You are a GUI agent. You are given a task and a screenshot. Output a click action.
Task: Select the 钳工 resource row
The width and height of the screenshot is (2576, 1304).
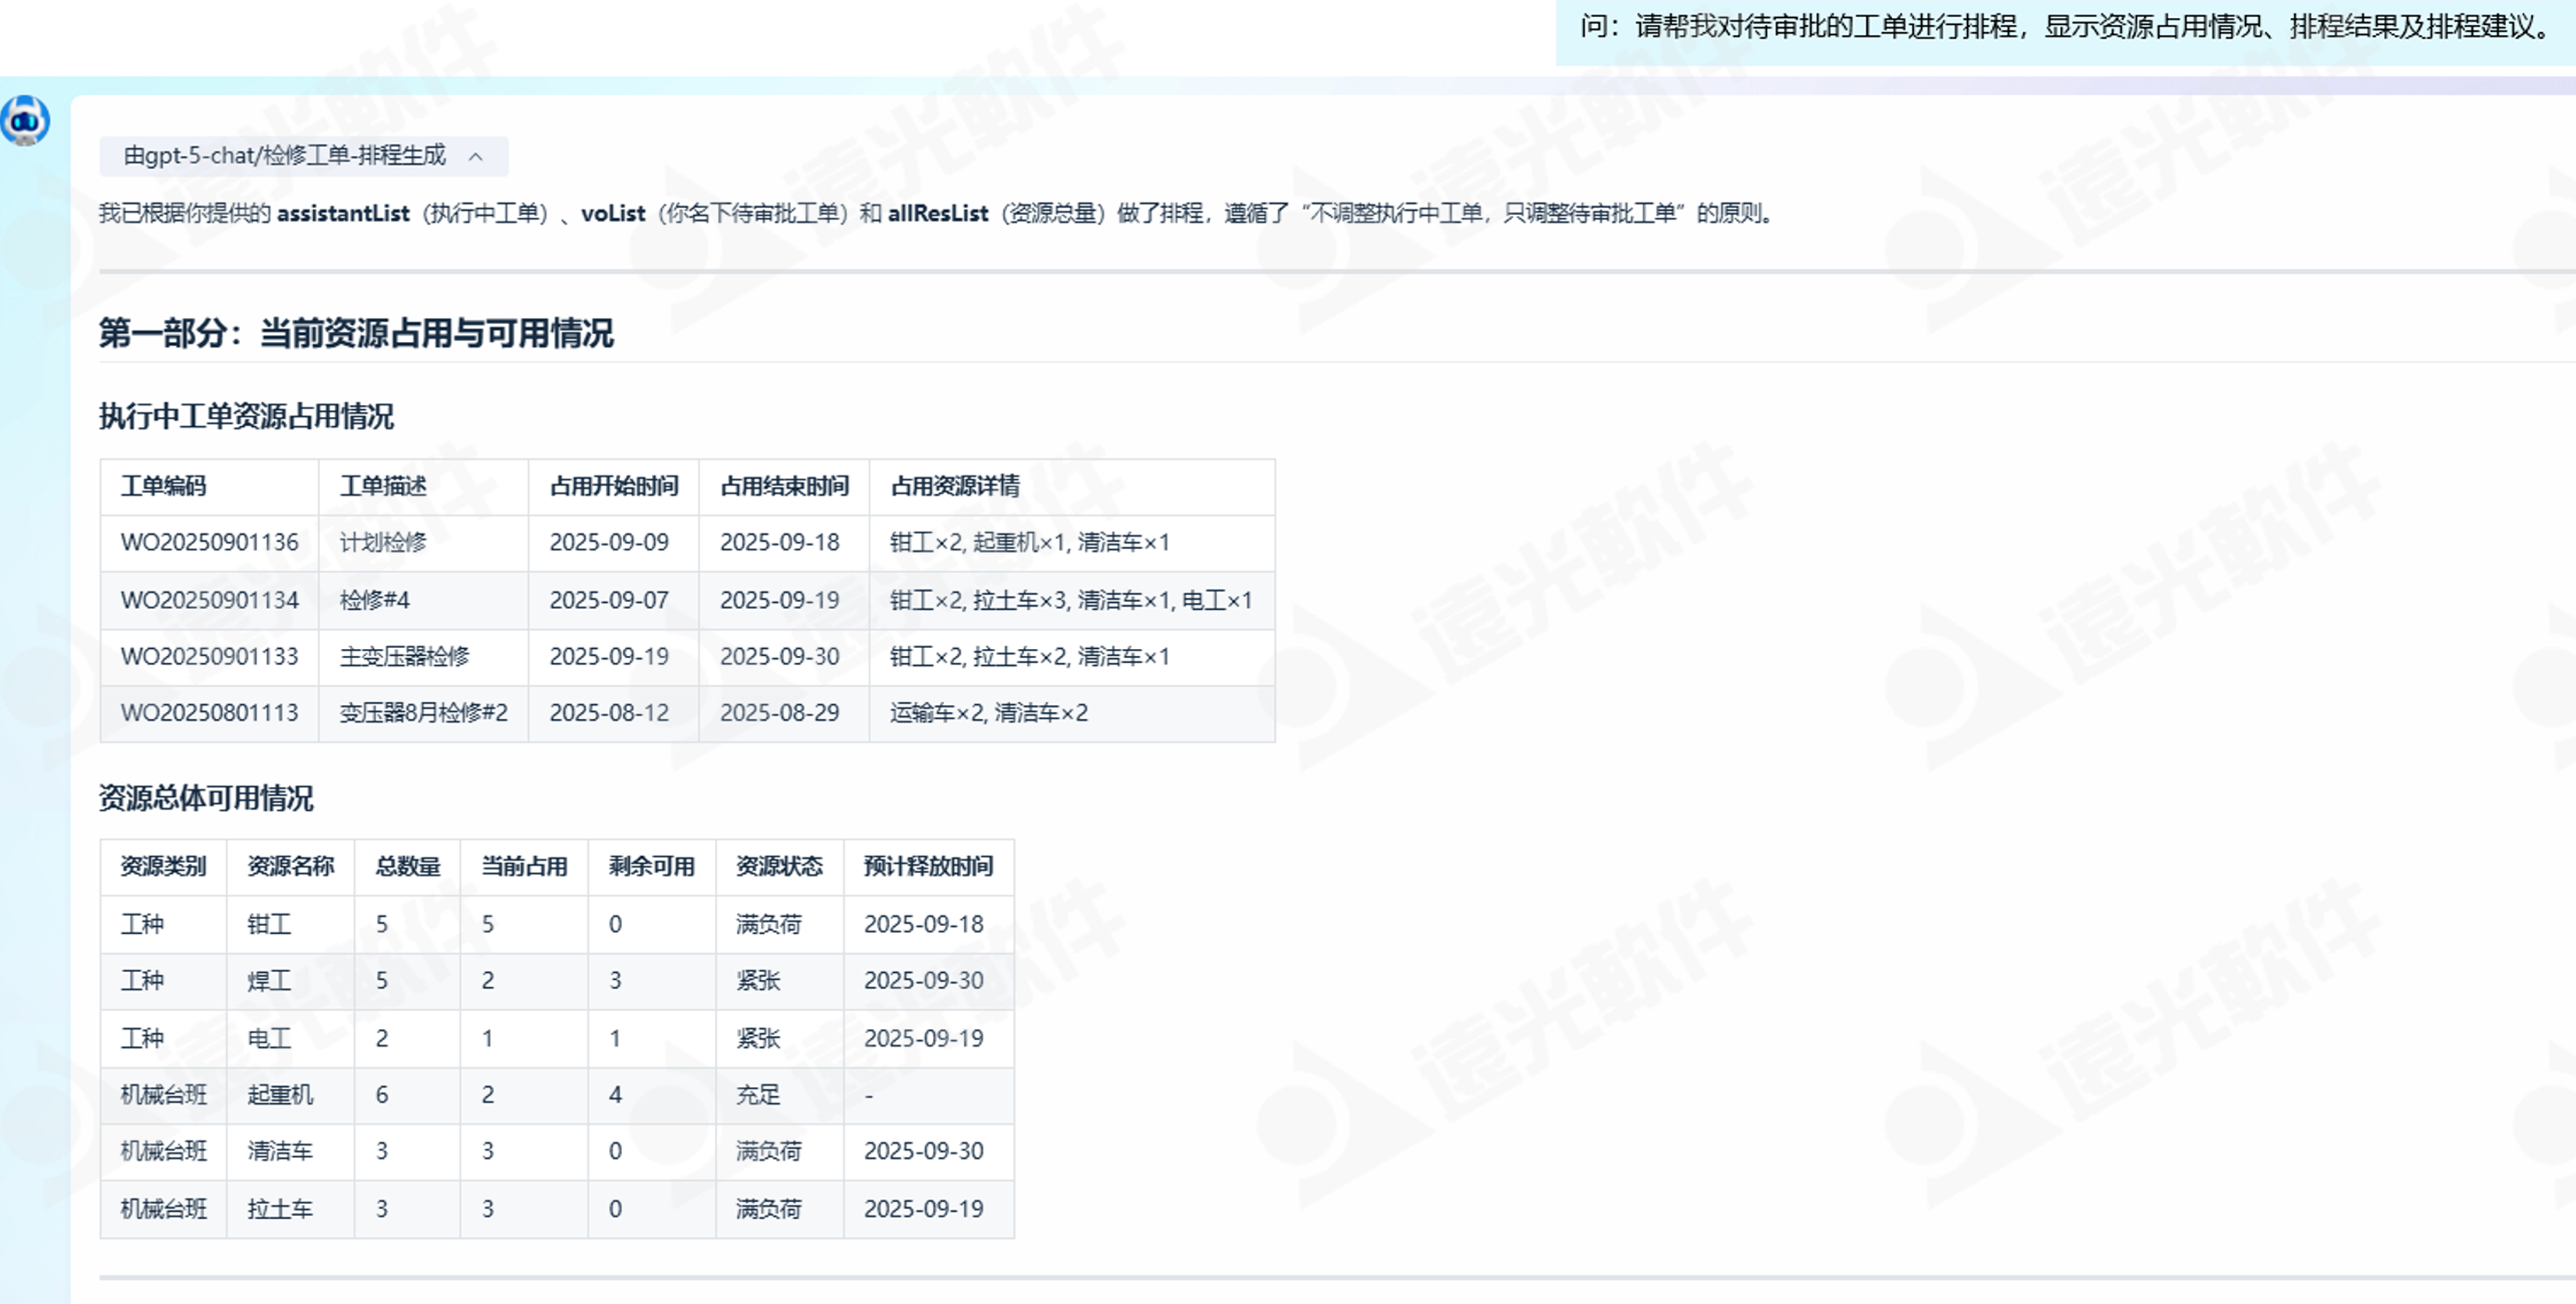[x=267, y=924]
